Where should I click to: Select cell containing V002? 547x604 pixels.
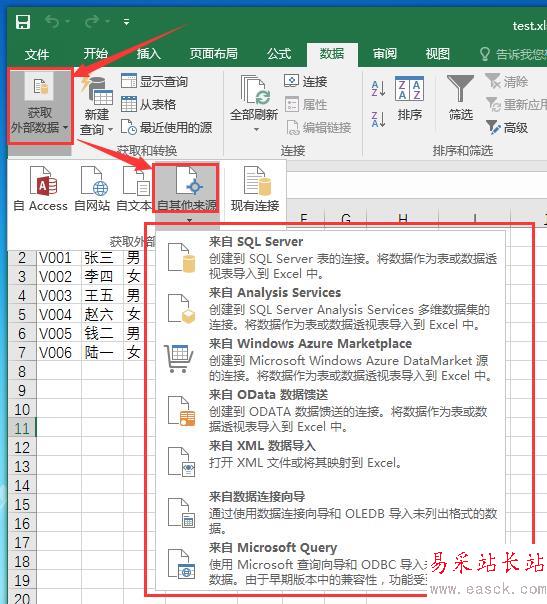[59, 277]
